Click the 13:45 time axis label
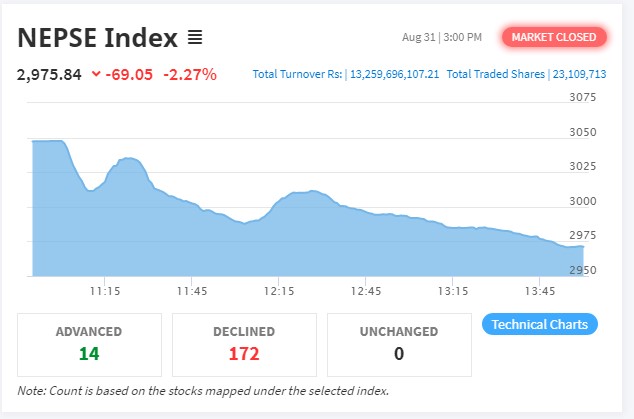 (540, 291)
